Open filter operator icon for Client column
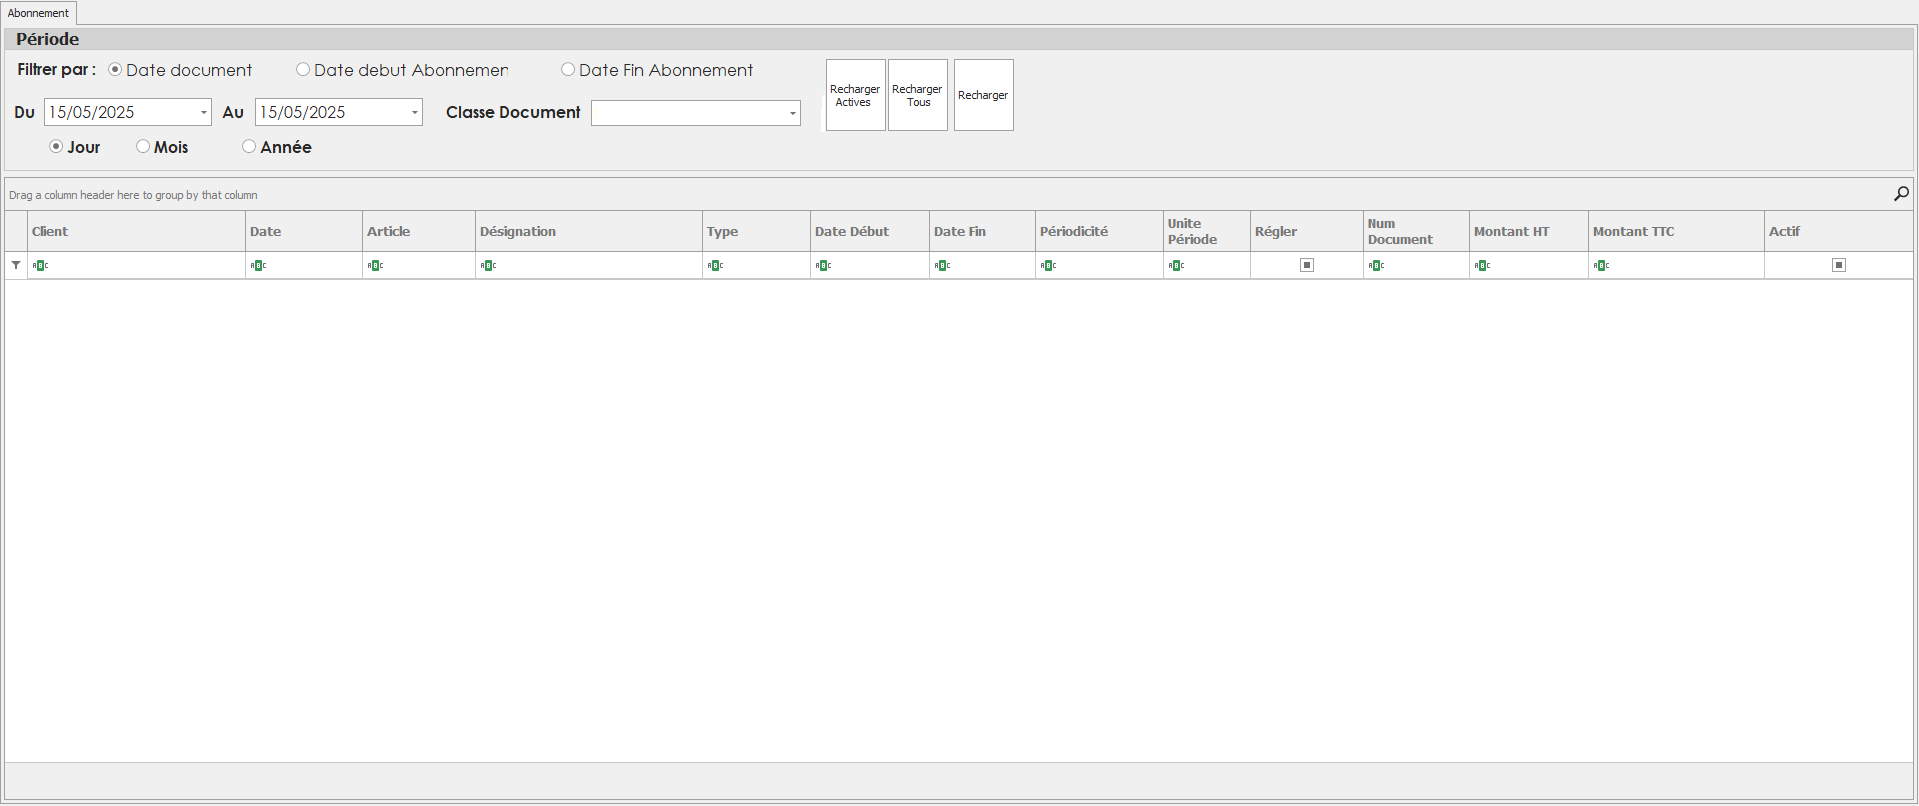 coord(40,266)
